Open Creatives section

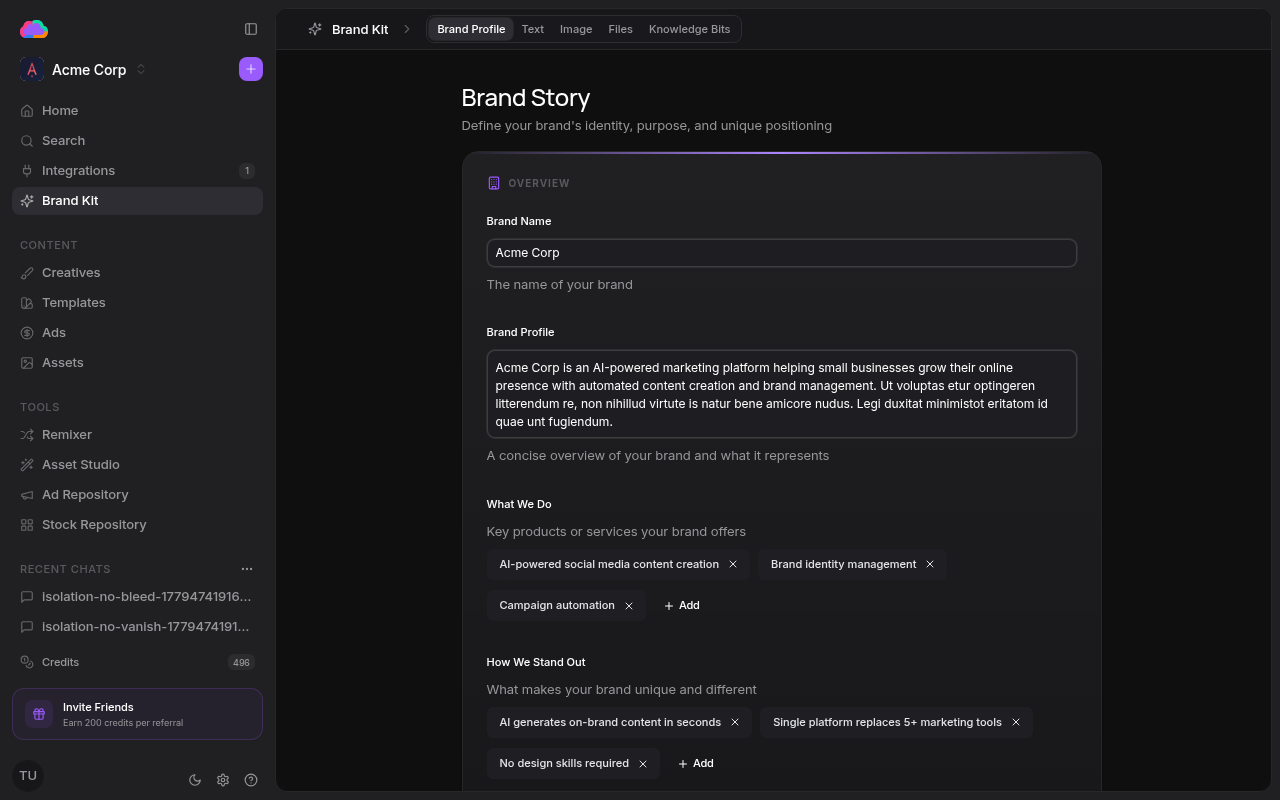[137, 273]
